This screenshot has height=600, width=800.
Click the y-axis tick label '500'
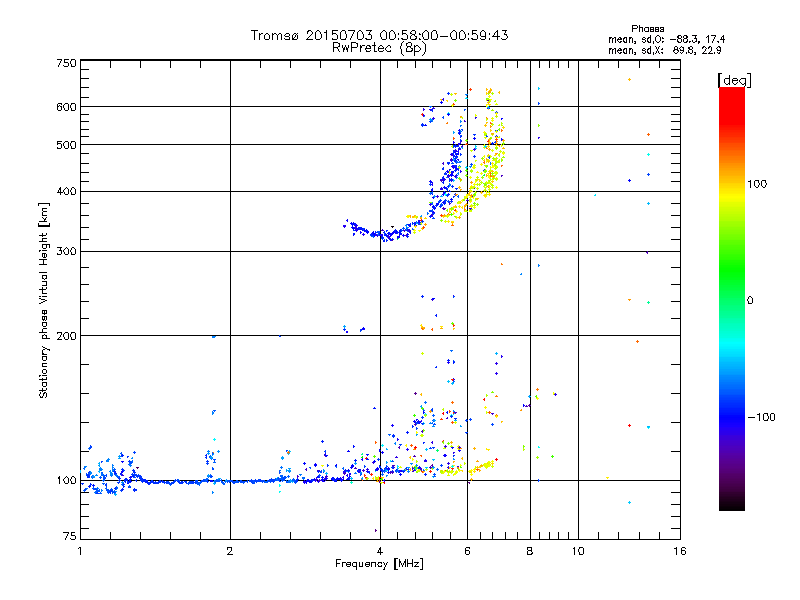point(66,145)
